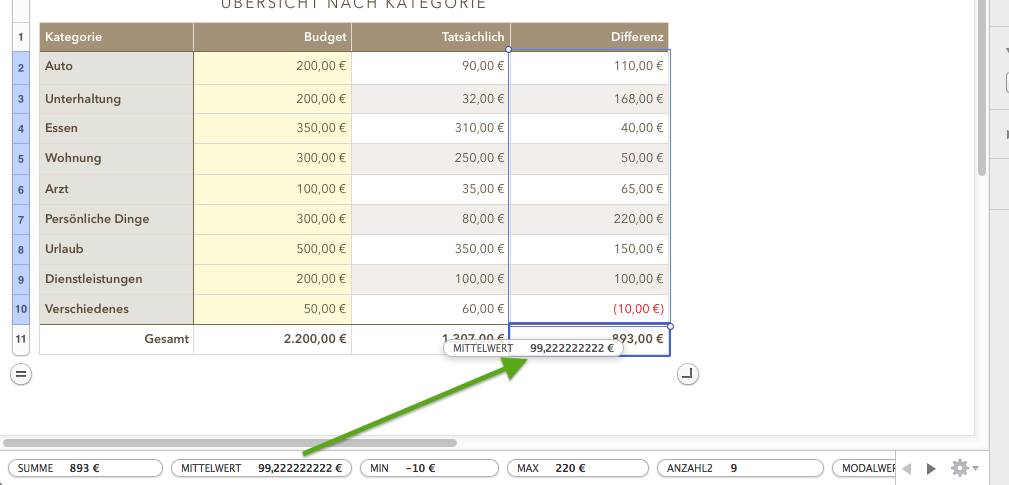
Task: Click the 150,00 € Differenz cell for Urlaub
Action: 589,250
